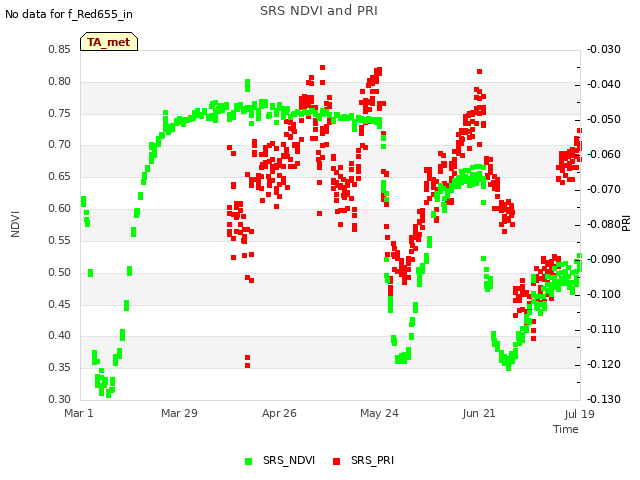Viewport: 640px width, 480px height.
Task: Click the 0.75 NDVI axis value
Action: 60,113
